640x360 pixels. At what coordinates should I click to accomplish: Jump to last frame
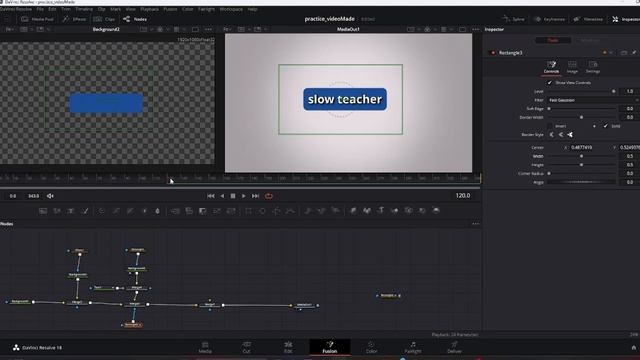(256, 196)
